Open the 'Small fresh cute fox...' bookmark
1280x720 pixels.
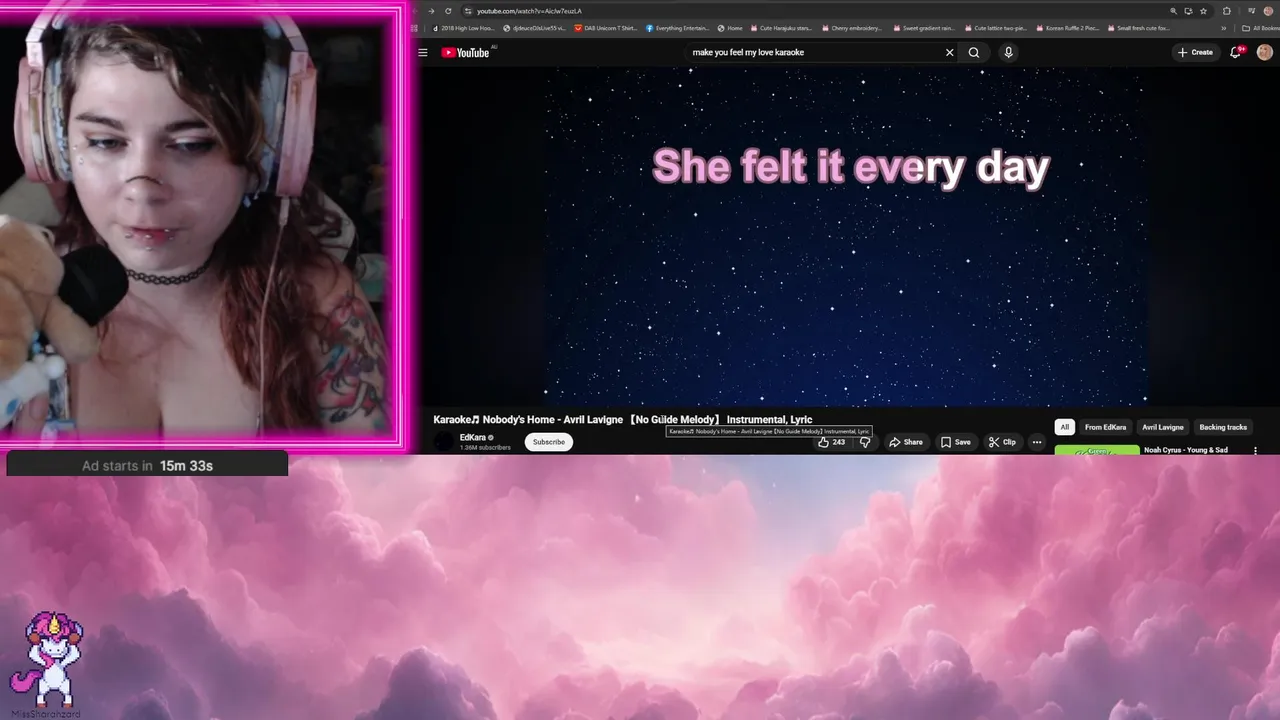tap(1139, 28)
